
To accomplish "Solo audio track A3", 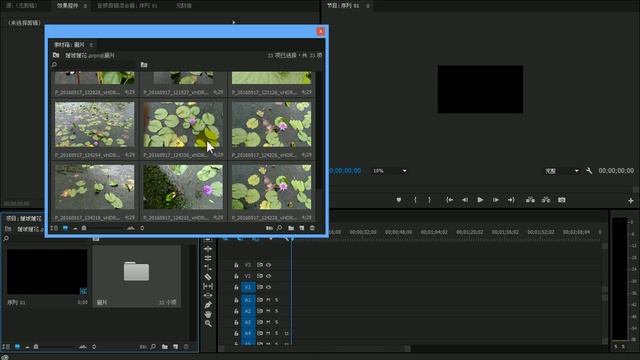I will click(x=276, y=322).
